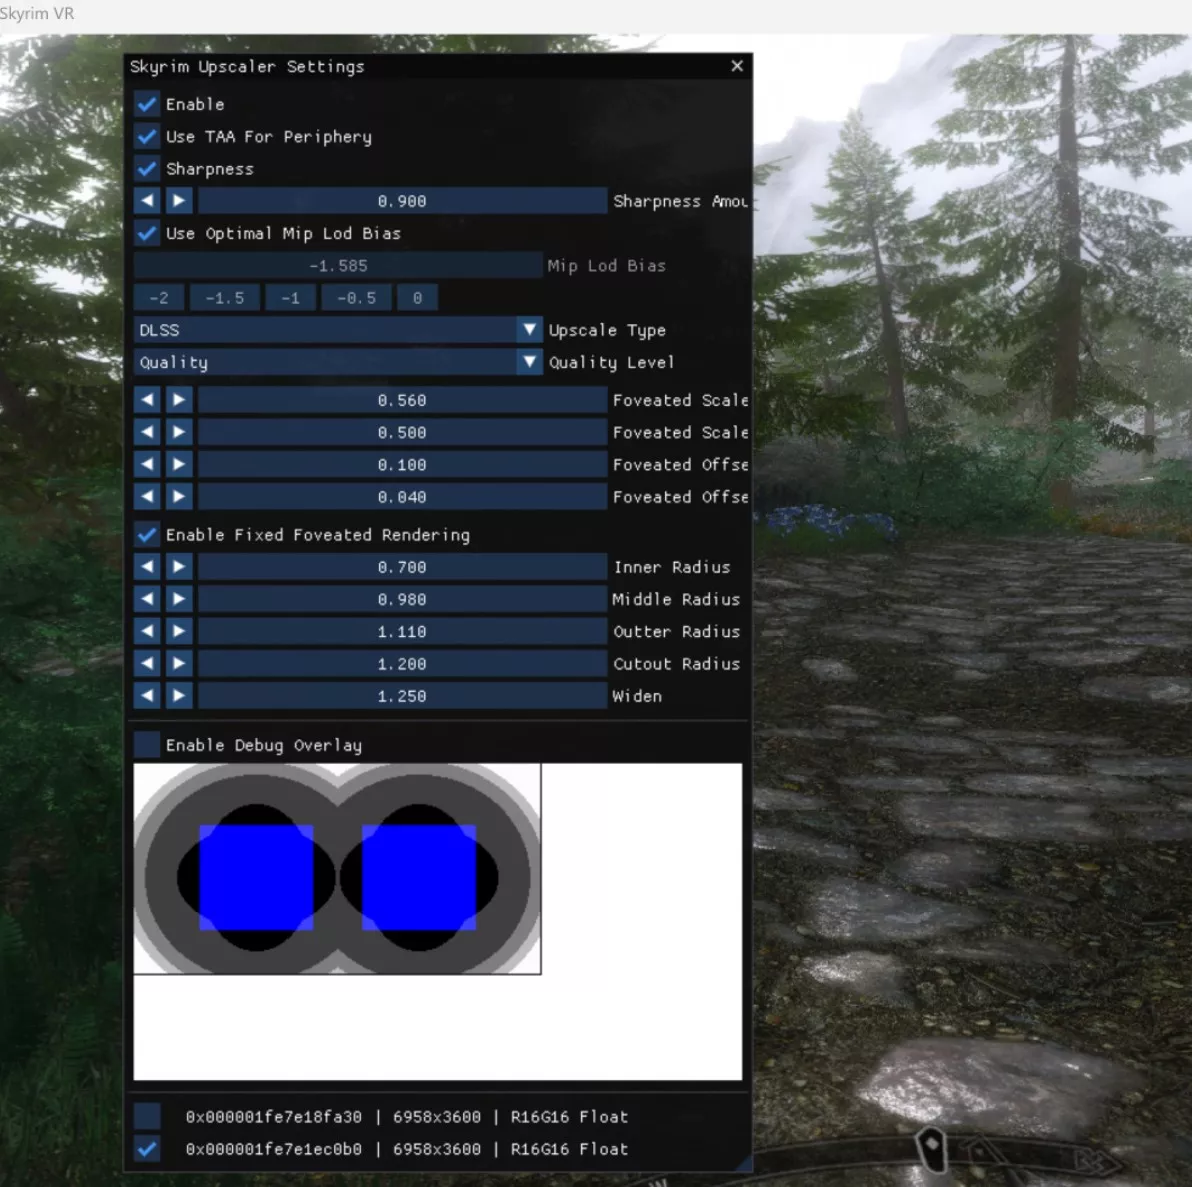Viewport: 1192px width, 1187px height.
Task: Toggle Use TAA For Periphery checkbox
Action: tap(147, 137)
